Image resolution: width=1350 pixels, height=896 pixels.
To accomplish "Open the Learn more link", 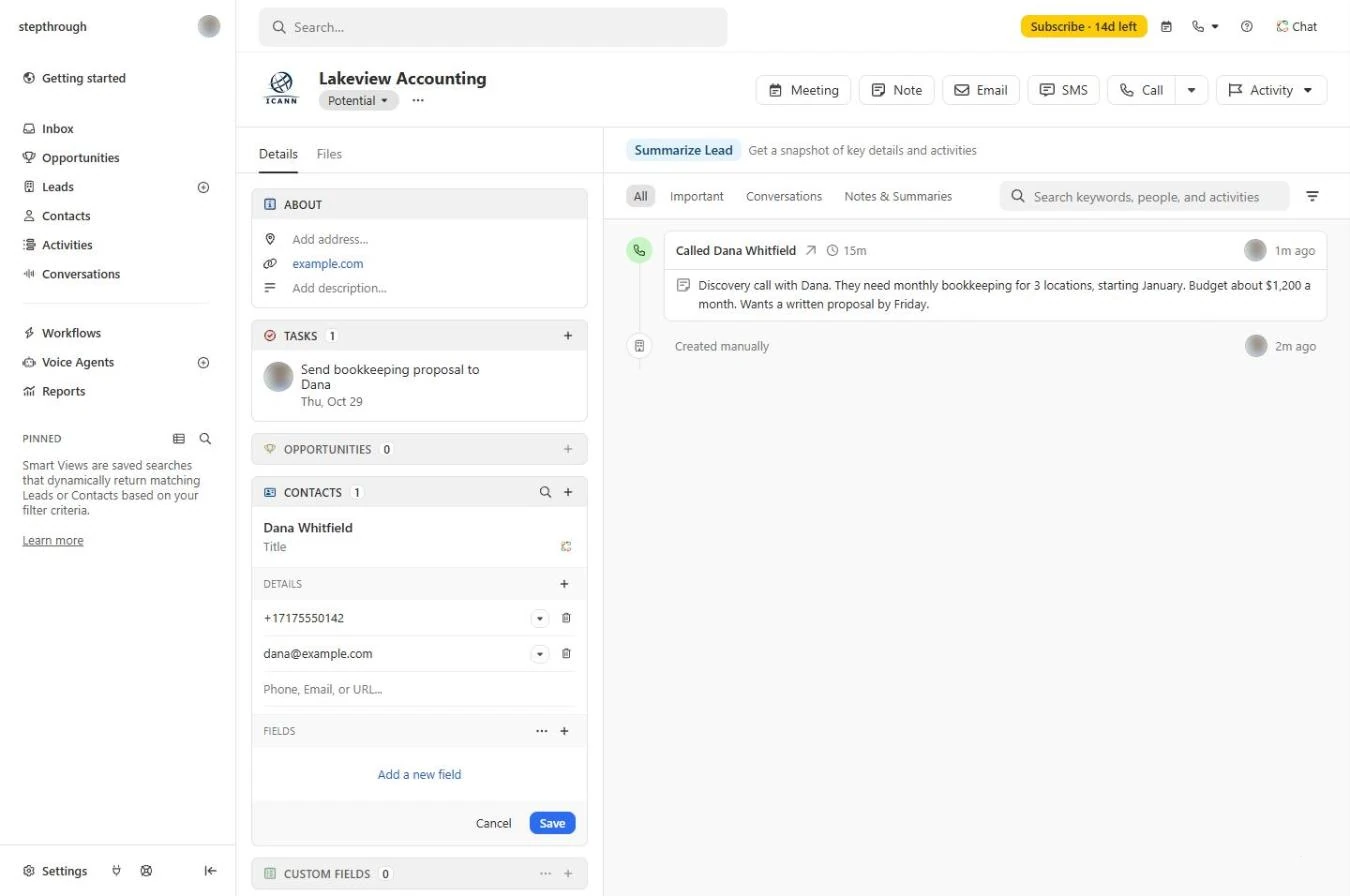I will [53, 541].
